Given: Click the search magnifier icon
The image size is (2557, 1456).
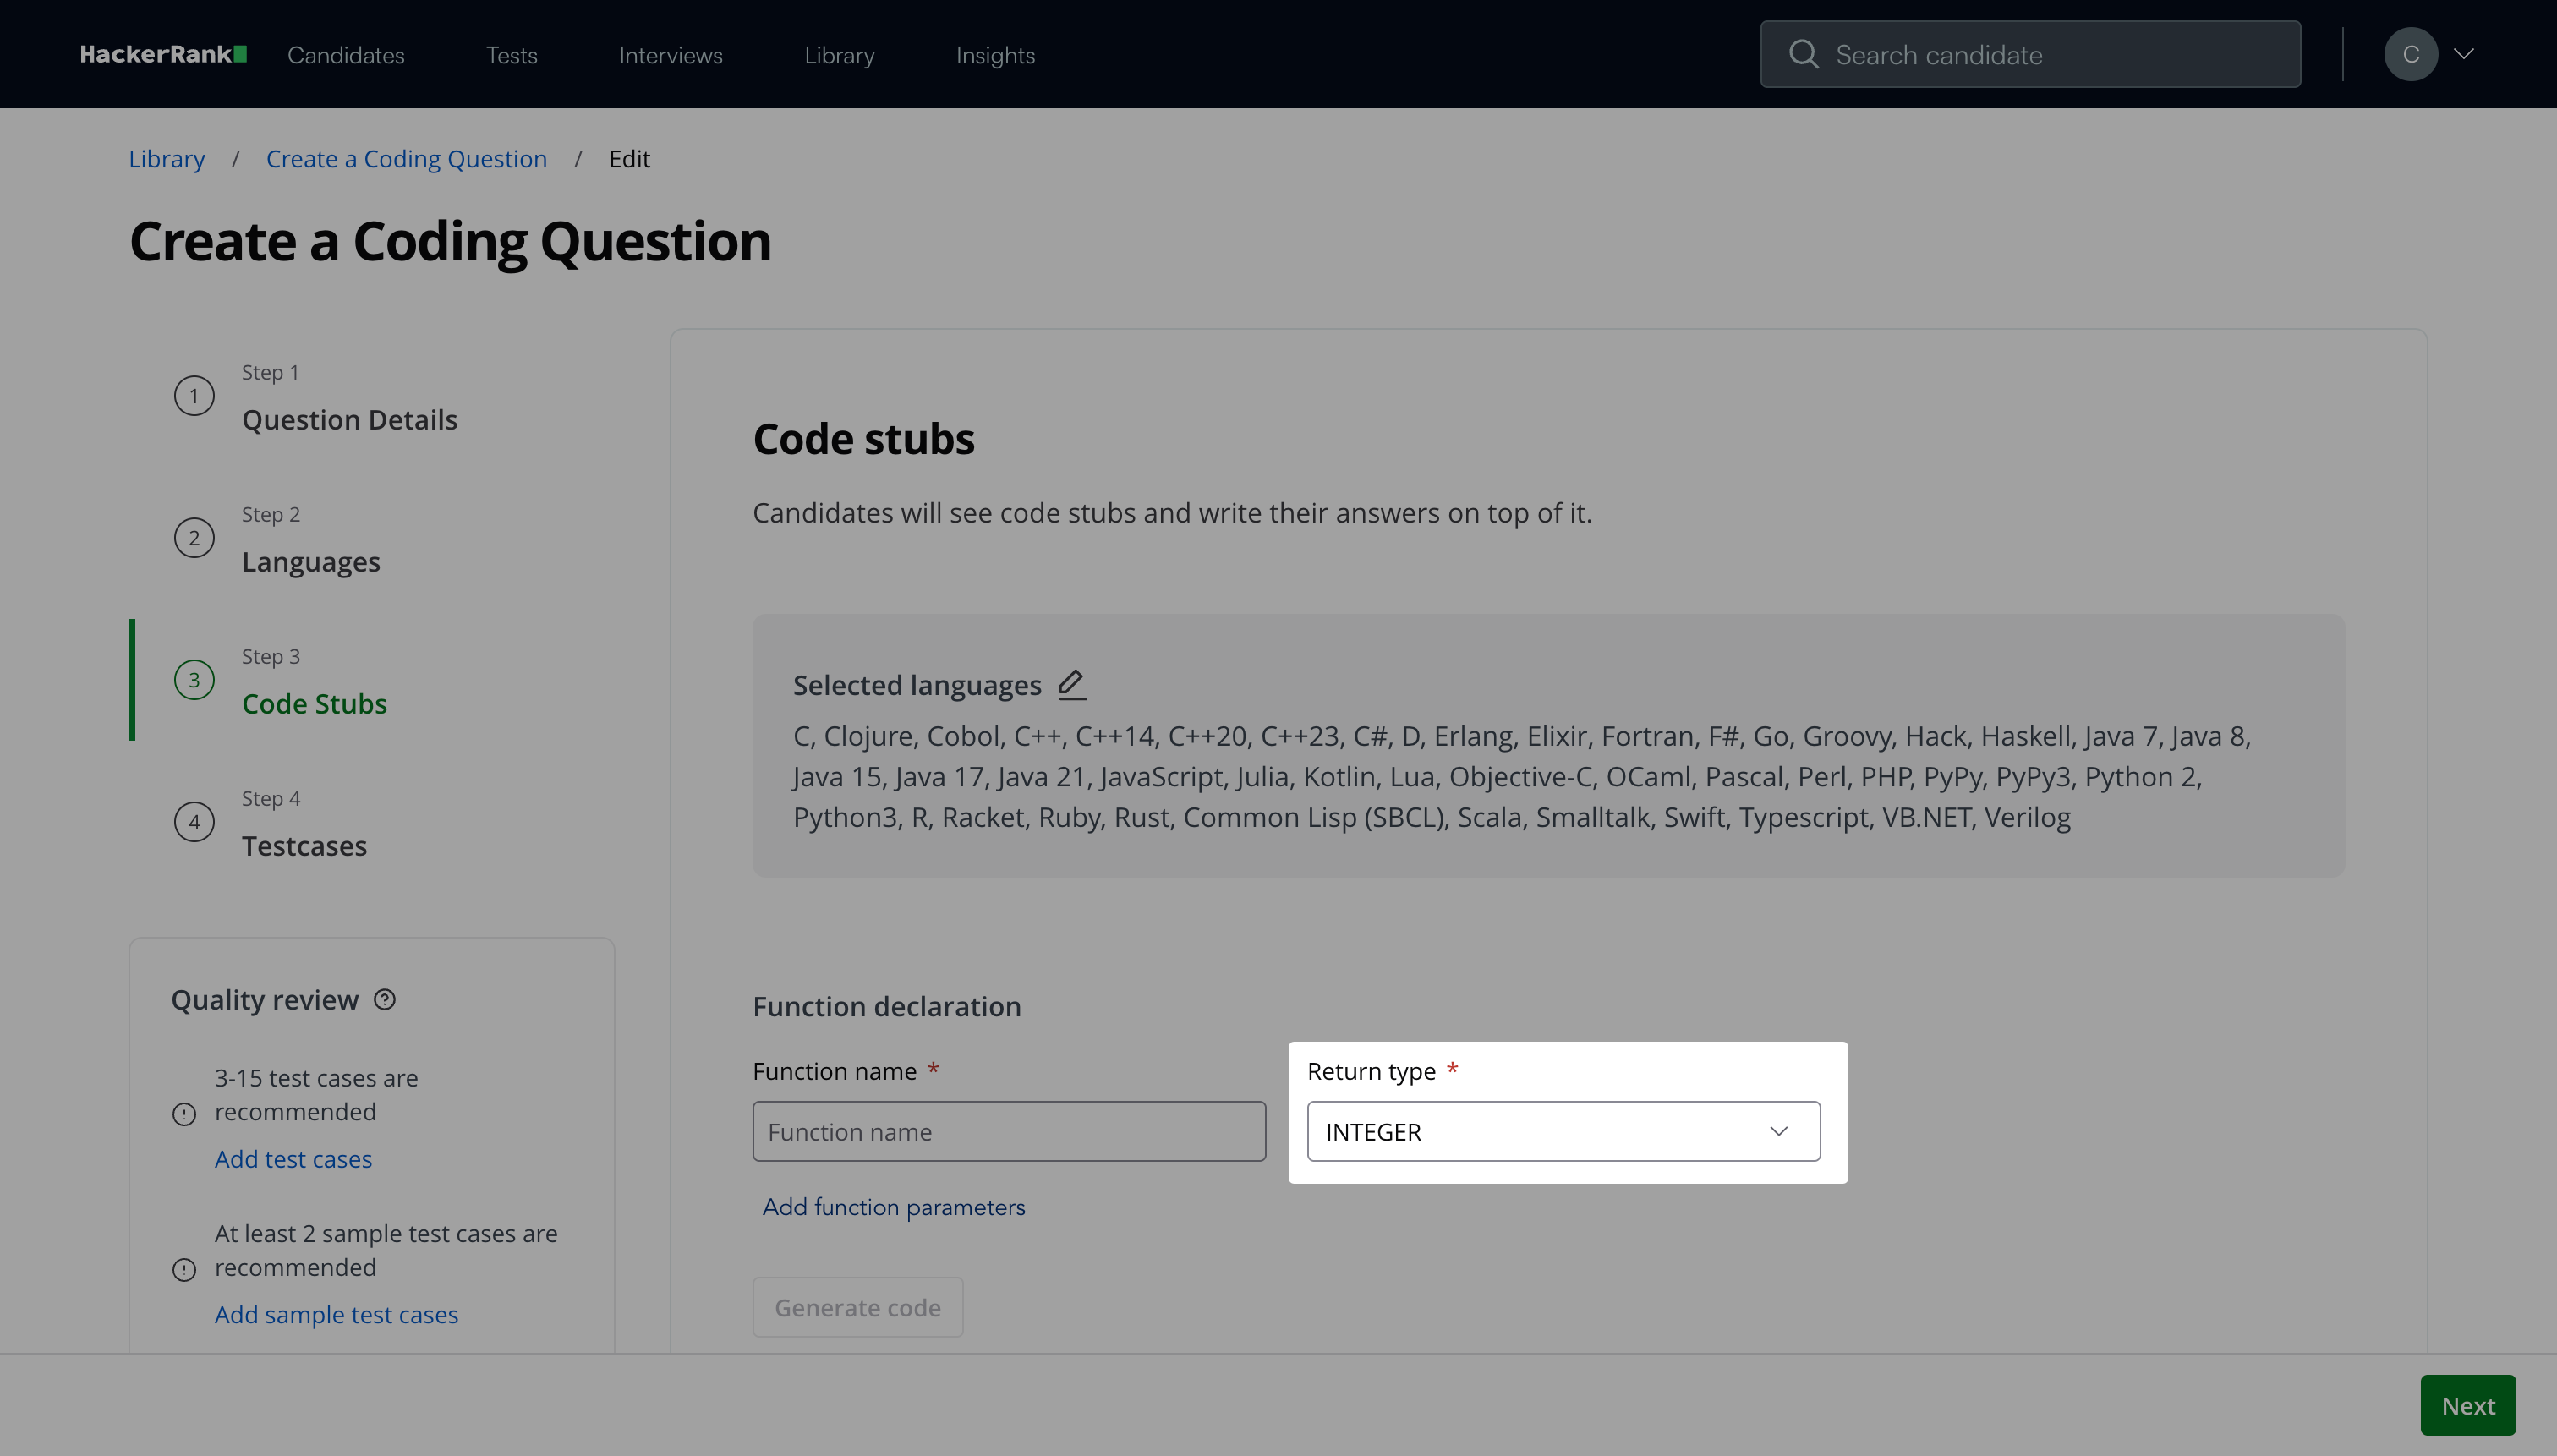Looking at the screenshot, I should [1803, 54].
